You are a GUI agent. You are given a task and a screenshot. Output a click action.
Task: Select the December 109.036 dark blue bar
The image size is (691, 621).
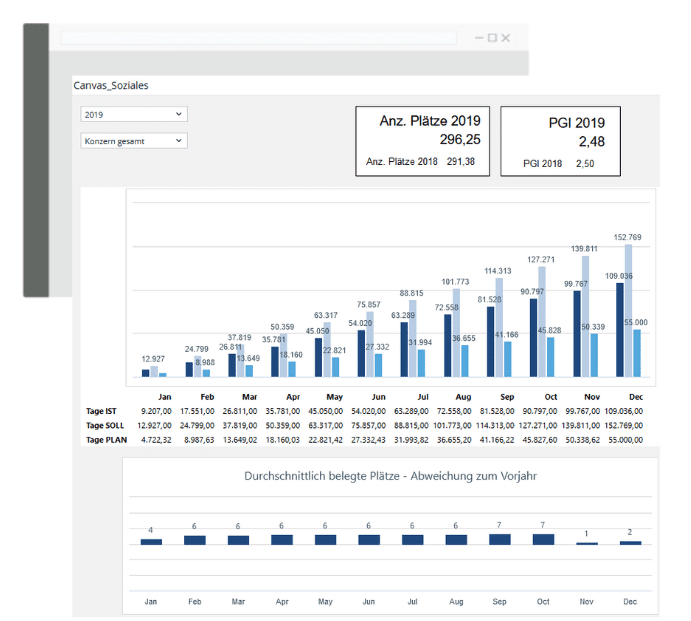click(x=620, y=330)
